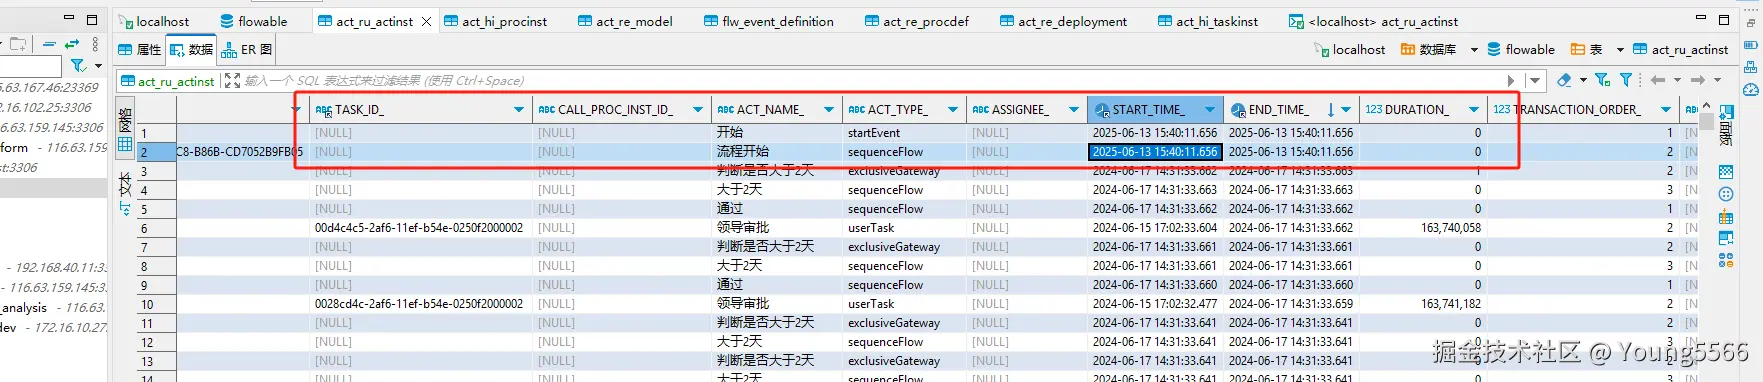This screenshot has width=1763, height=382.
Task: Click the flowable breadcrumb button
Action: tap(1521, 49)
